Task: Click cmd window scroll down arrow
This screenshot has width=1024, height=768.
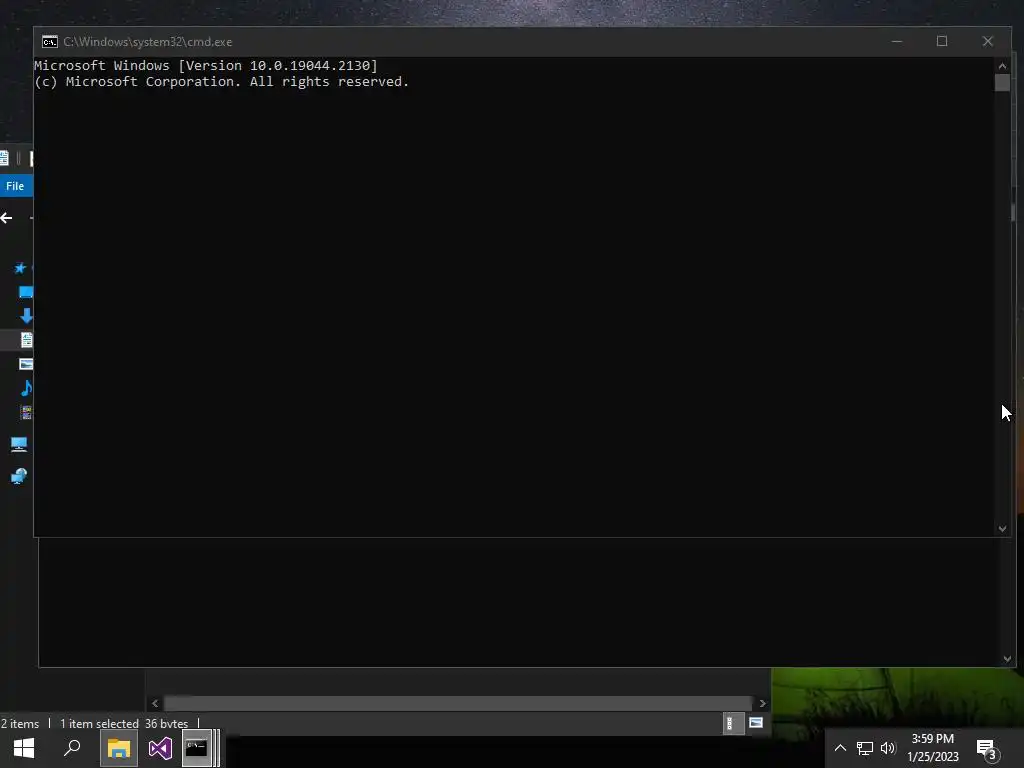Action: (1002, 529)
